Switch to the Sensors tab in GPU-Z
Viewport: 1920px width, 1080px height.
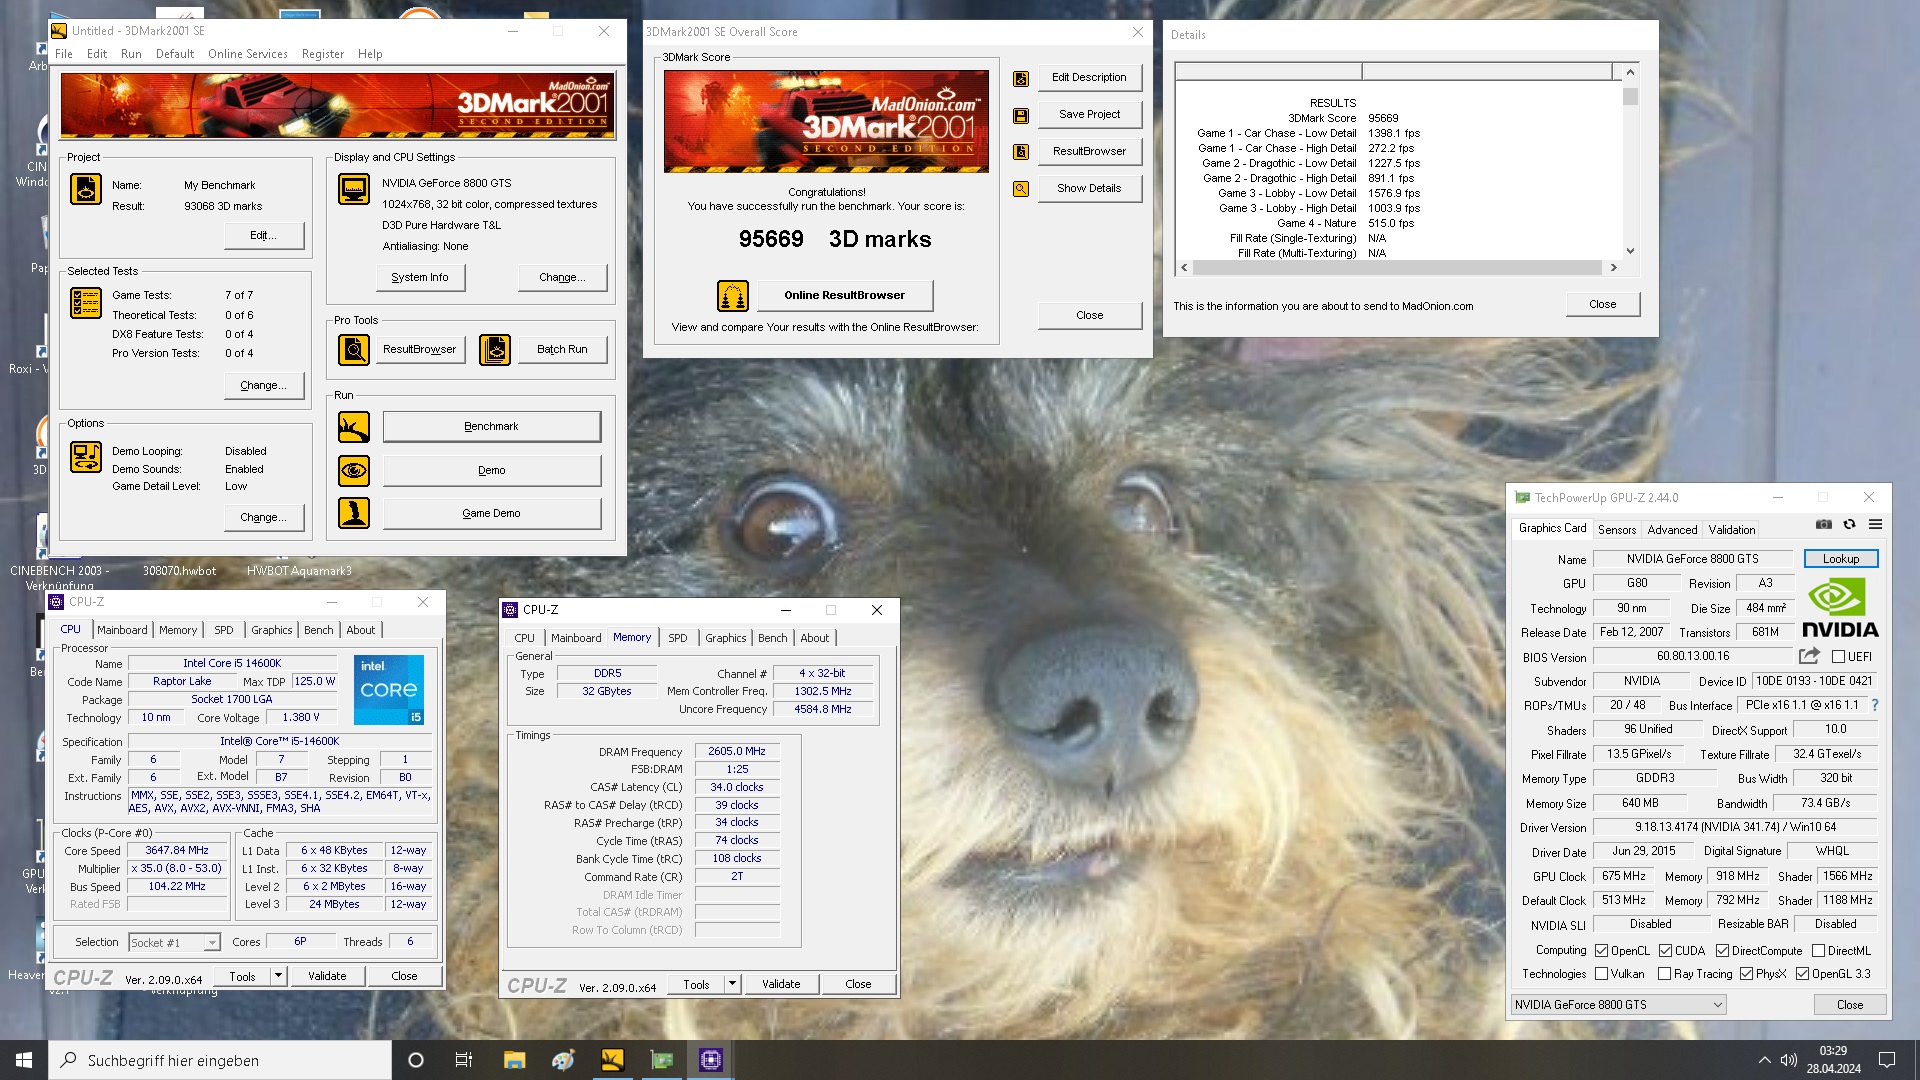(x=1616, y=530)
